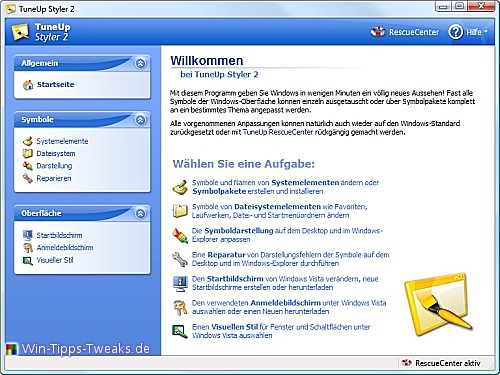Open Startbildschirm in the sidebar

(x=59, y=235)
